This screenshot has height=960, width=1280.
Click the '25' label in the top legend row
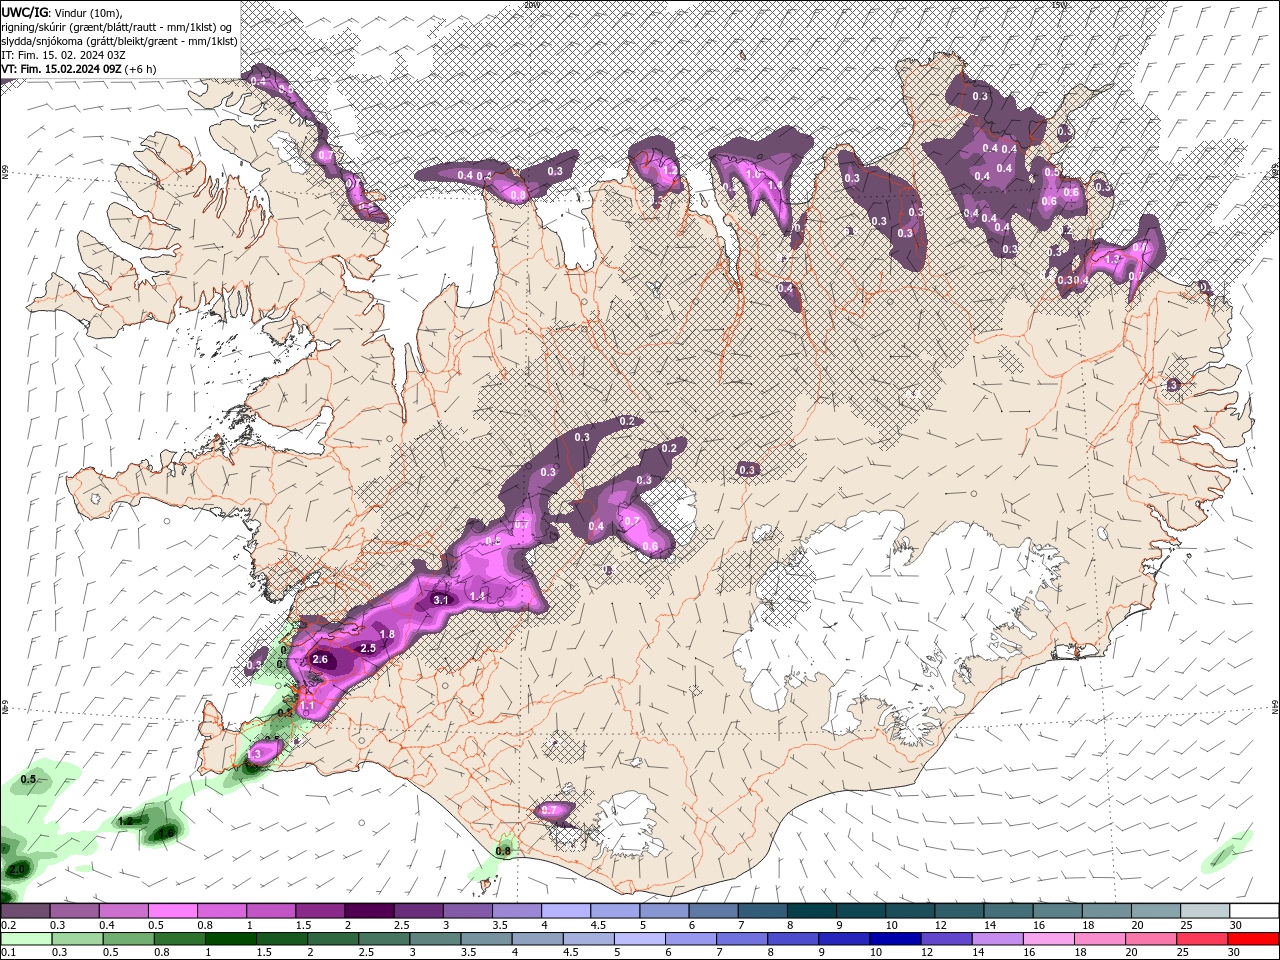click(x=1185, y=925)
